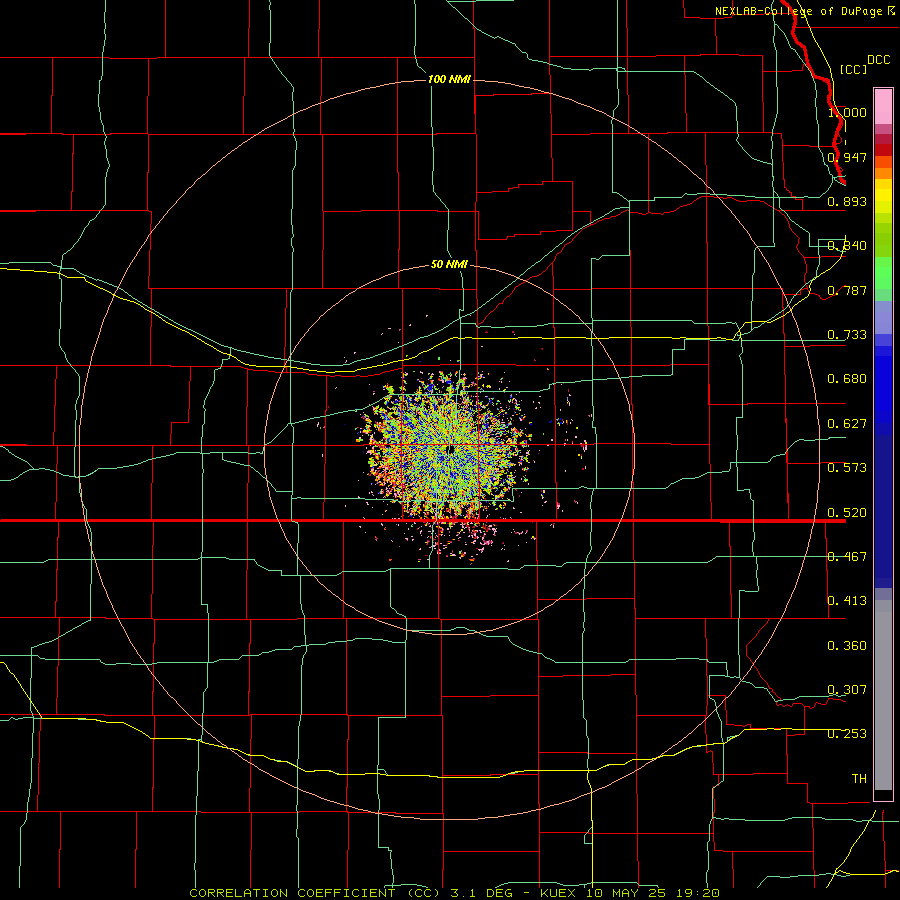Click the 19:20 timestamp in caption
The image size is (900, 900).
tap(696, 893)
